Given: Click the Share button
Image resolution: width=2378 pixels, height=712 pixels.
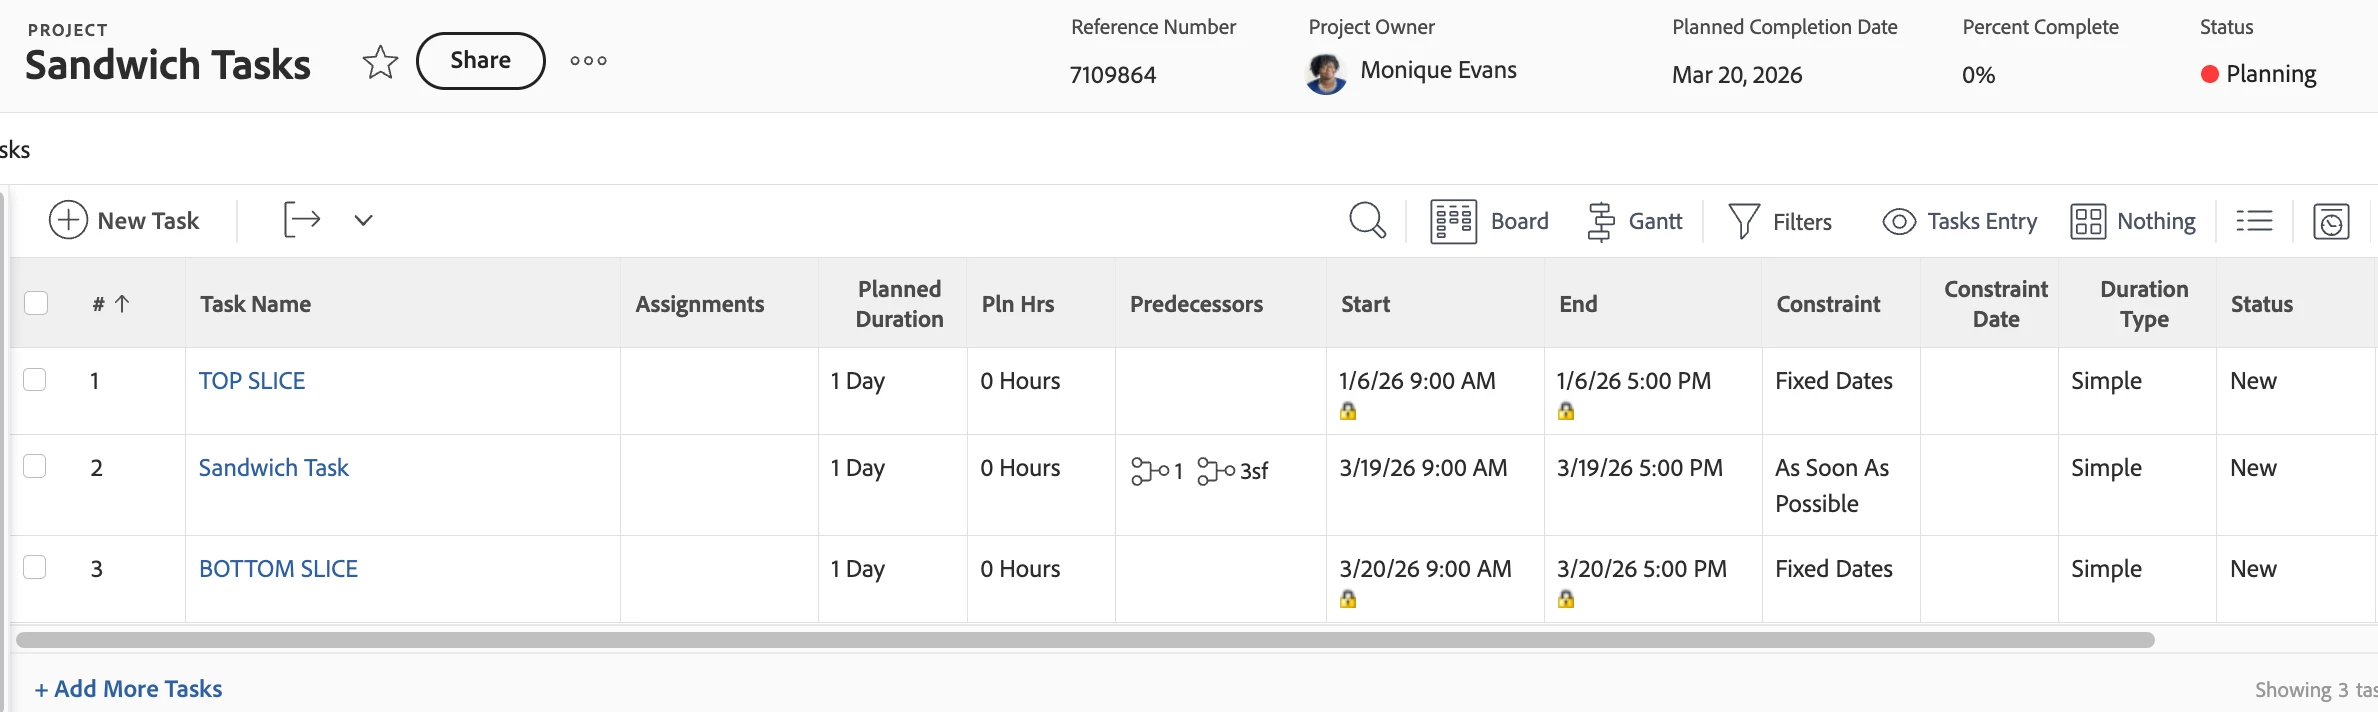Looking at the screenshot, I should tap(480, 61).
